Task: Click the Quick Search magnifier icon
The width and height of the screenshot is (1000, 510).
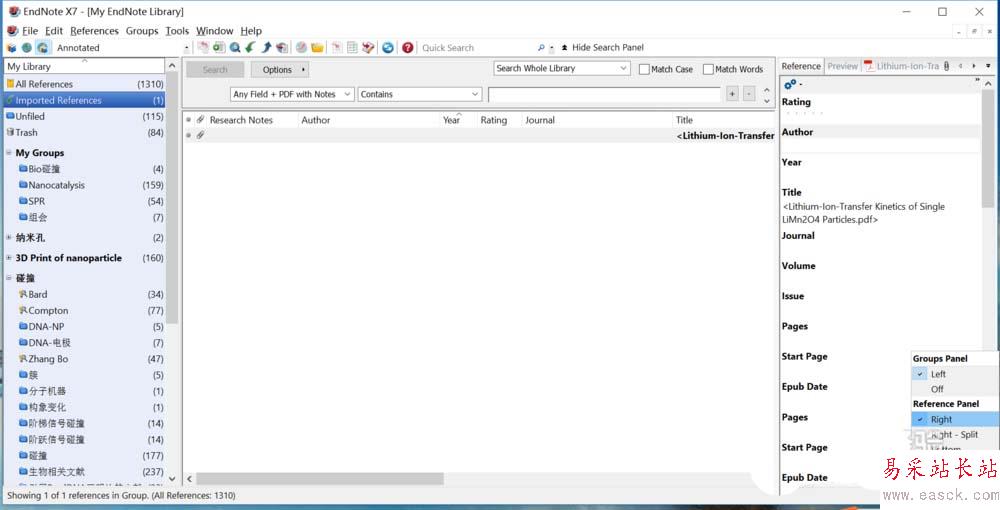Action: [541, 48]
